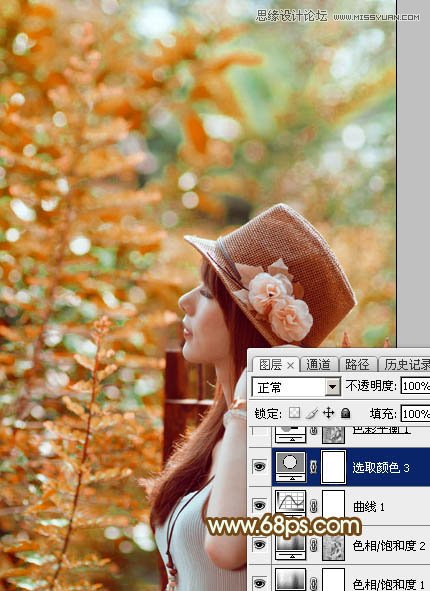Select the layer named 曲线 1
This screenshot has height=591, width=430.
pos(369,507)
